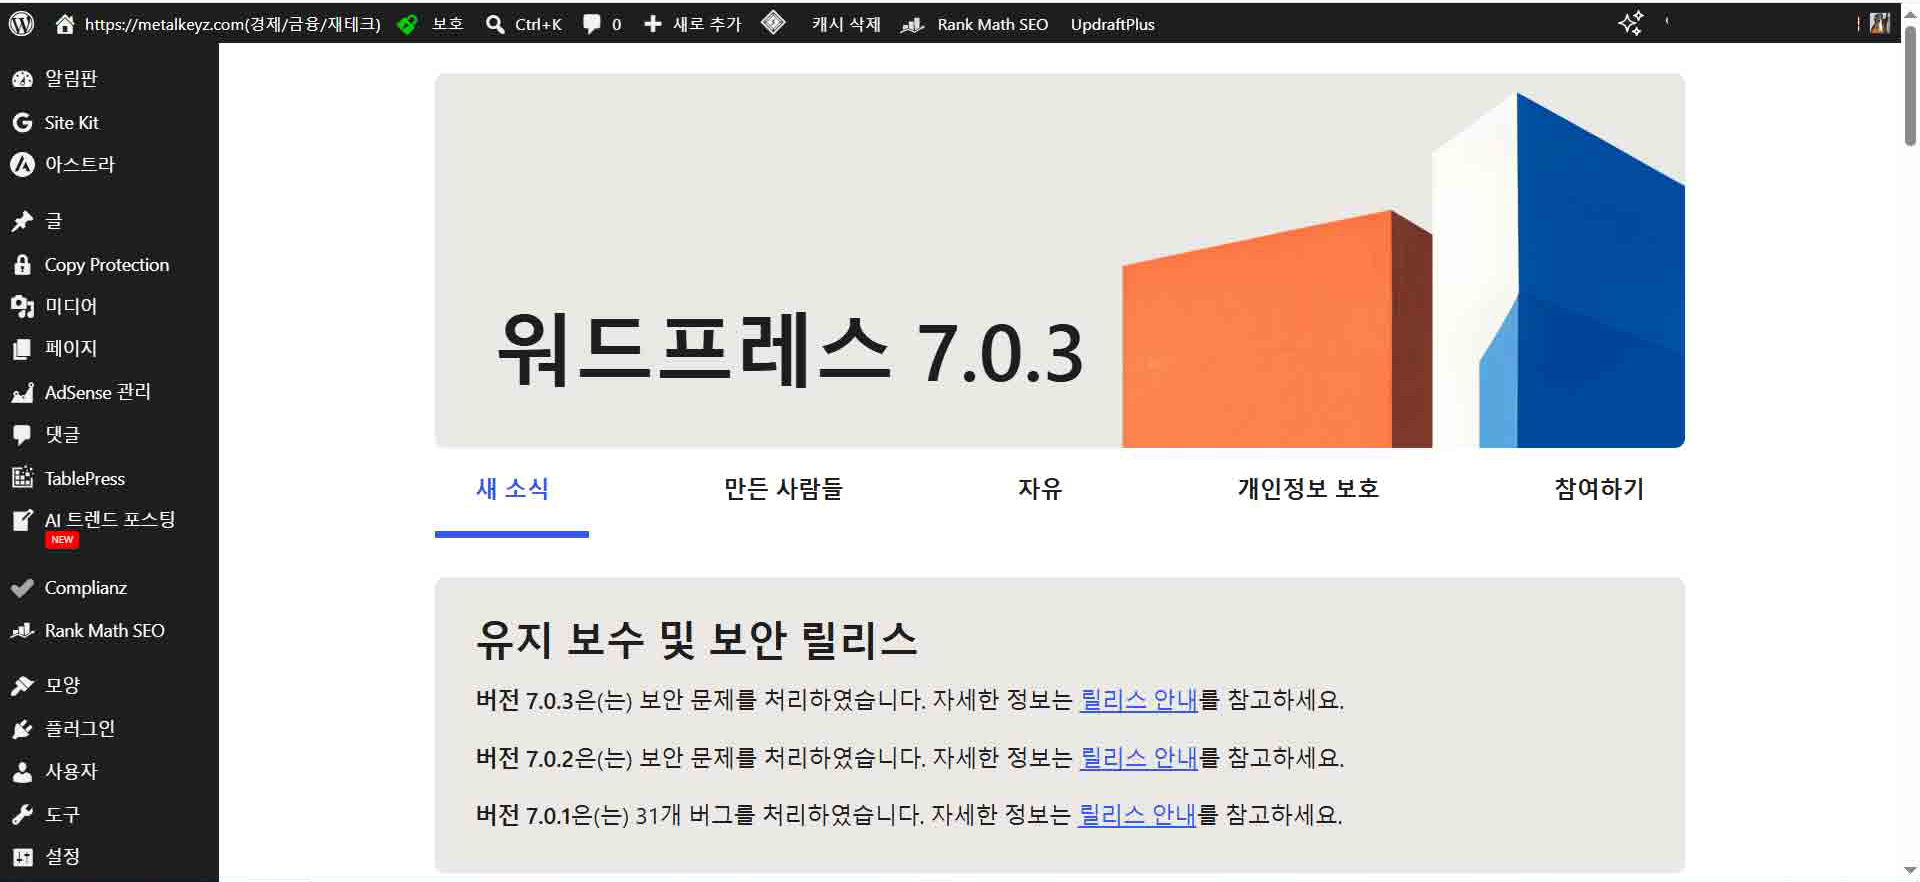1920x882 pixels.
Task: Open 릴리스 안내 link for version 7.0.3
Action: (1139, 700)
